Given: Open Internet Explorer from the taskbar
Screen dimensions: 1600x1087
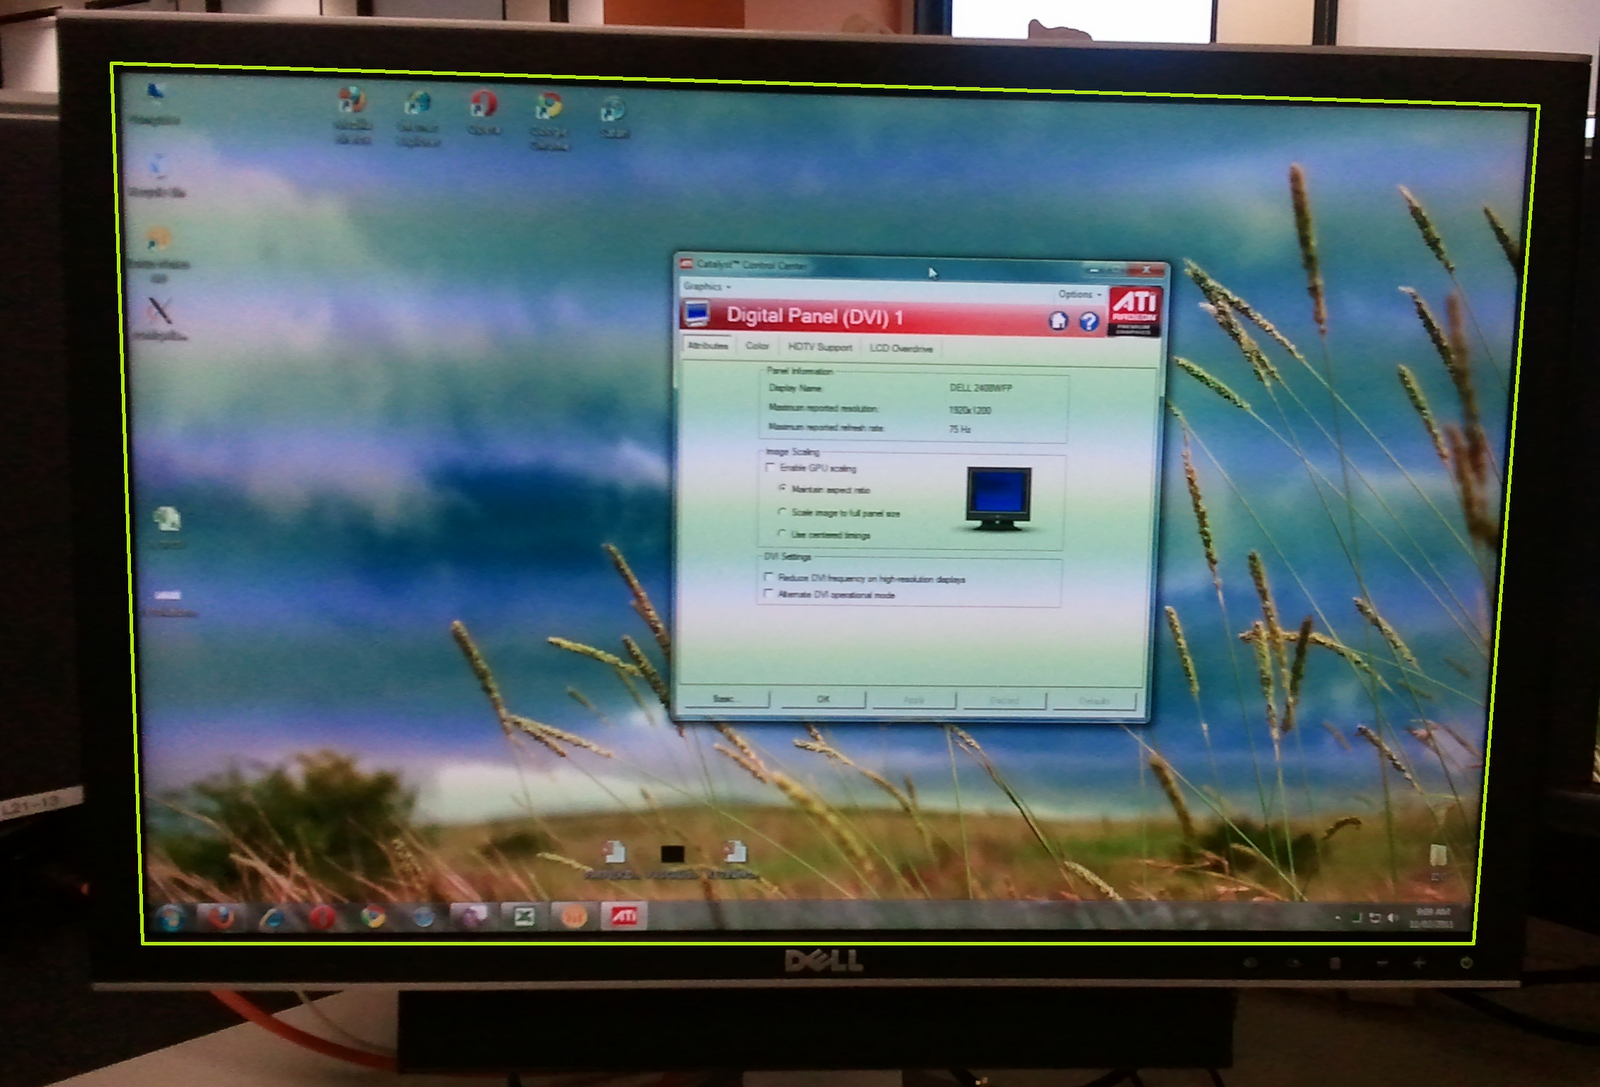Looking at the screenshot, I should [x=272, y=917].
